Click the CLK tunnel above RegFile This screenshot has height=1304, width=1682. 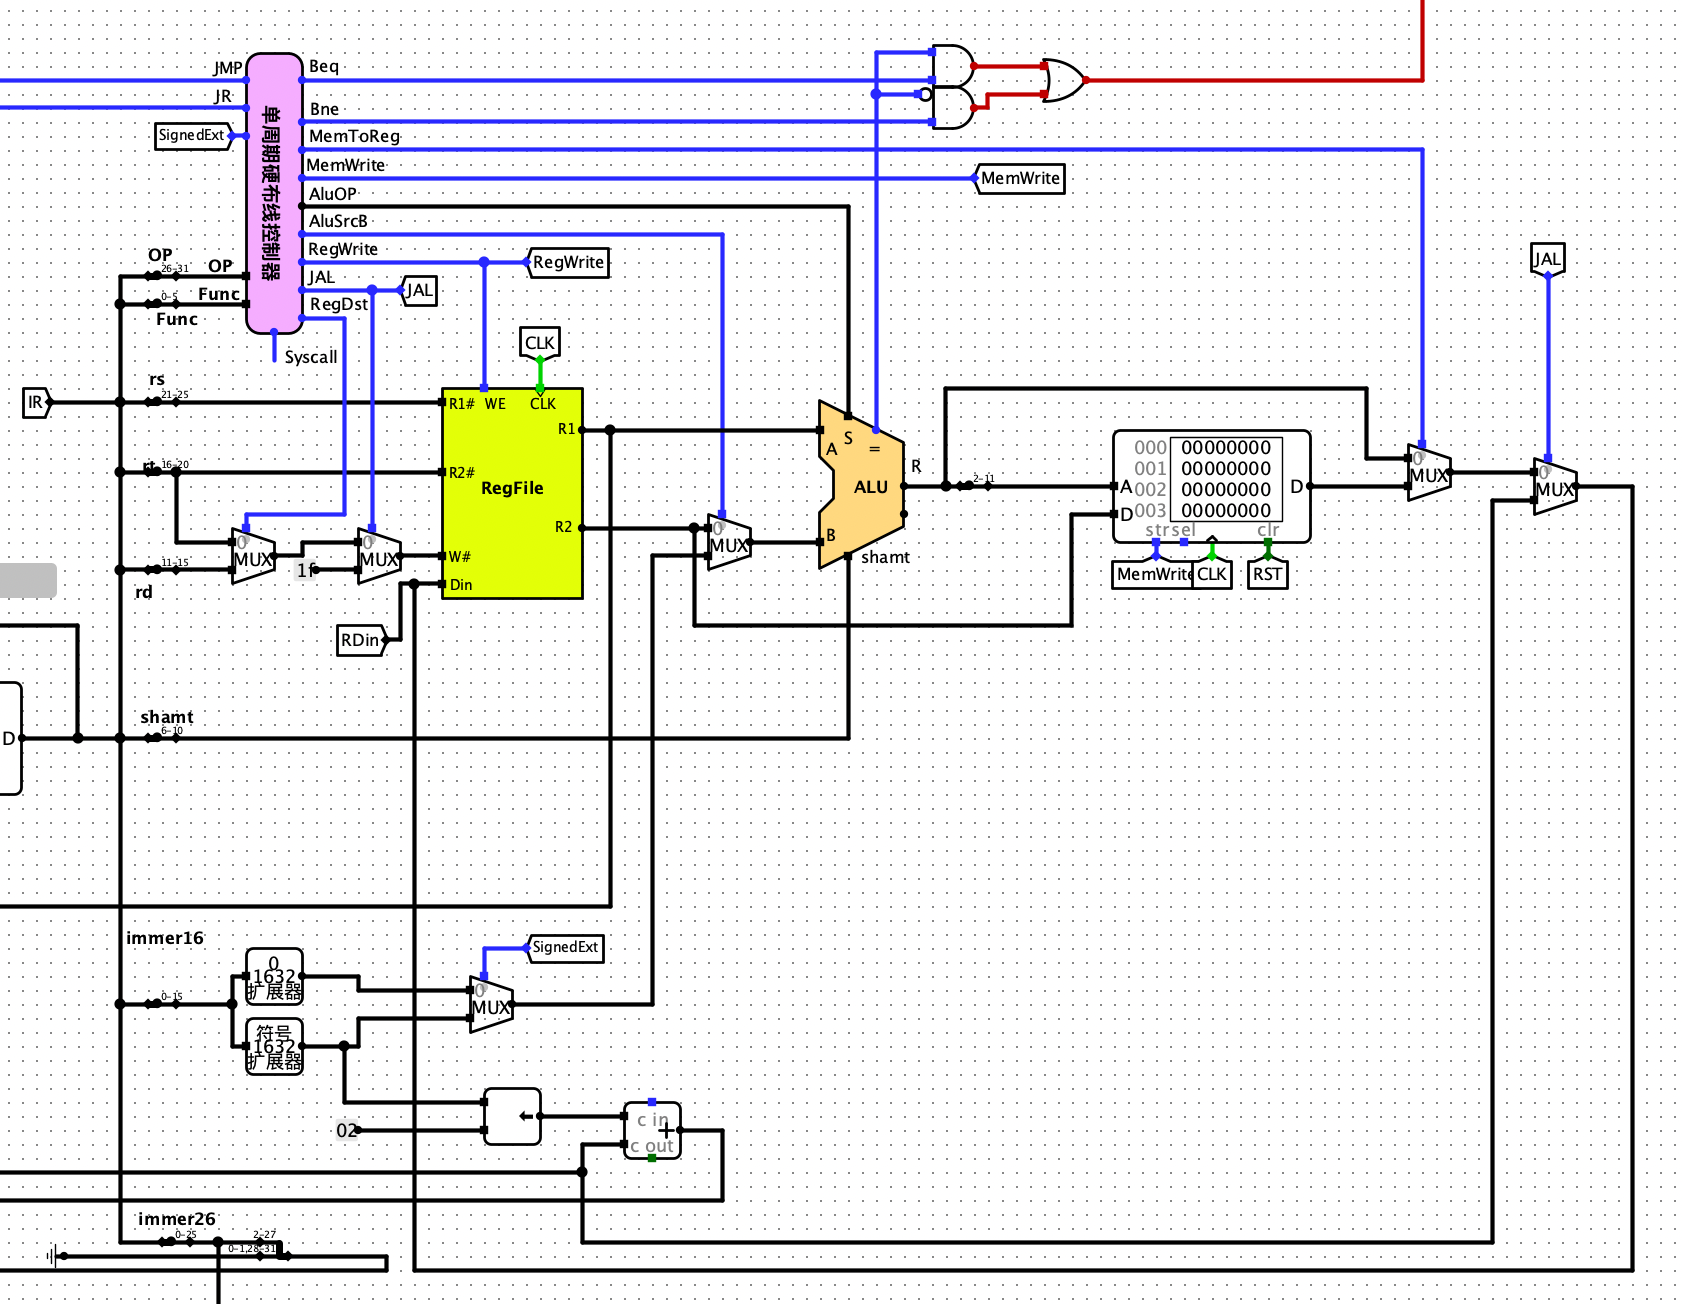[540, 343]
